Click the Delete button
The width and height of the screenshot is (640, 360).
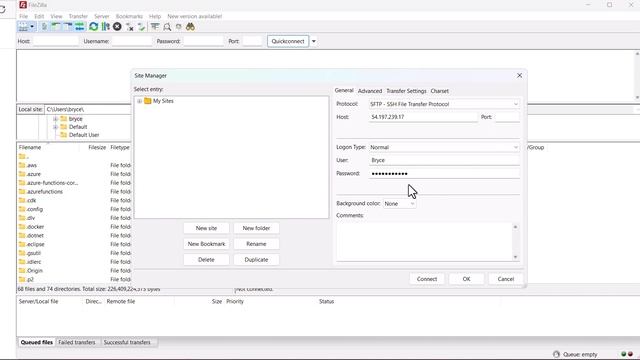(206, 260)
